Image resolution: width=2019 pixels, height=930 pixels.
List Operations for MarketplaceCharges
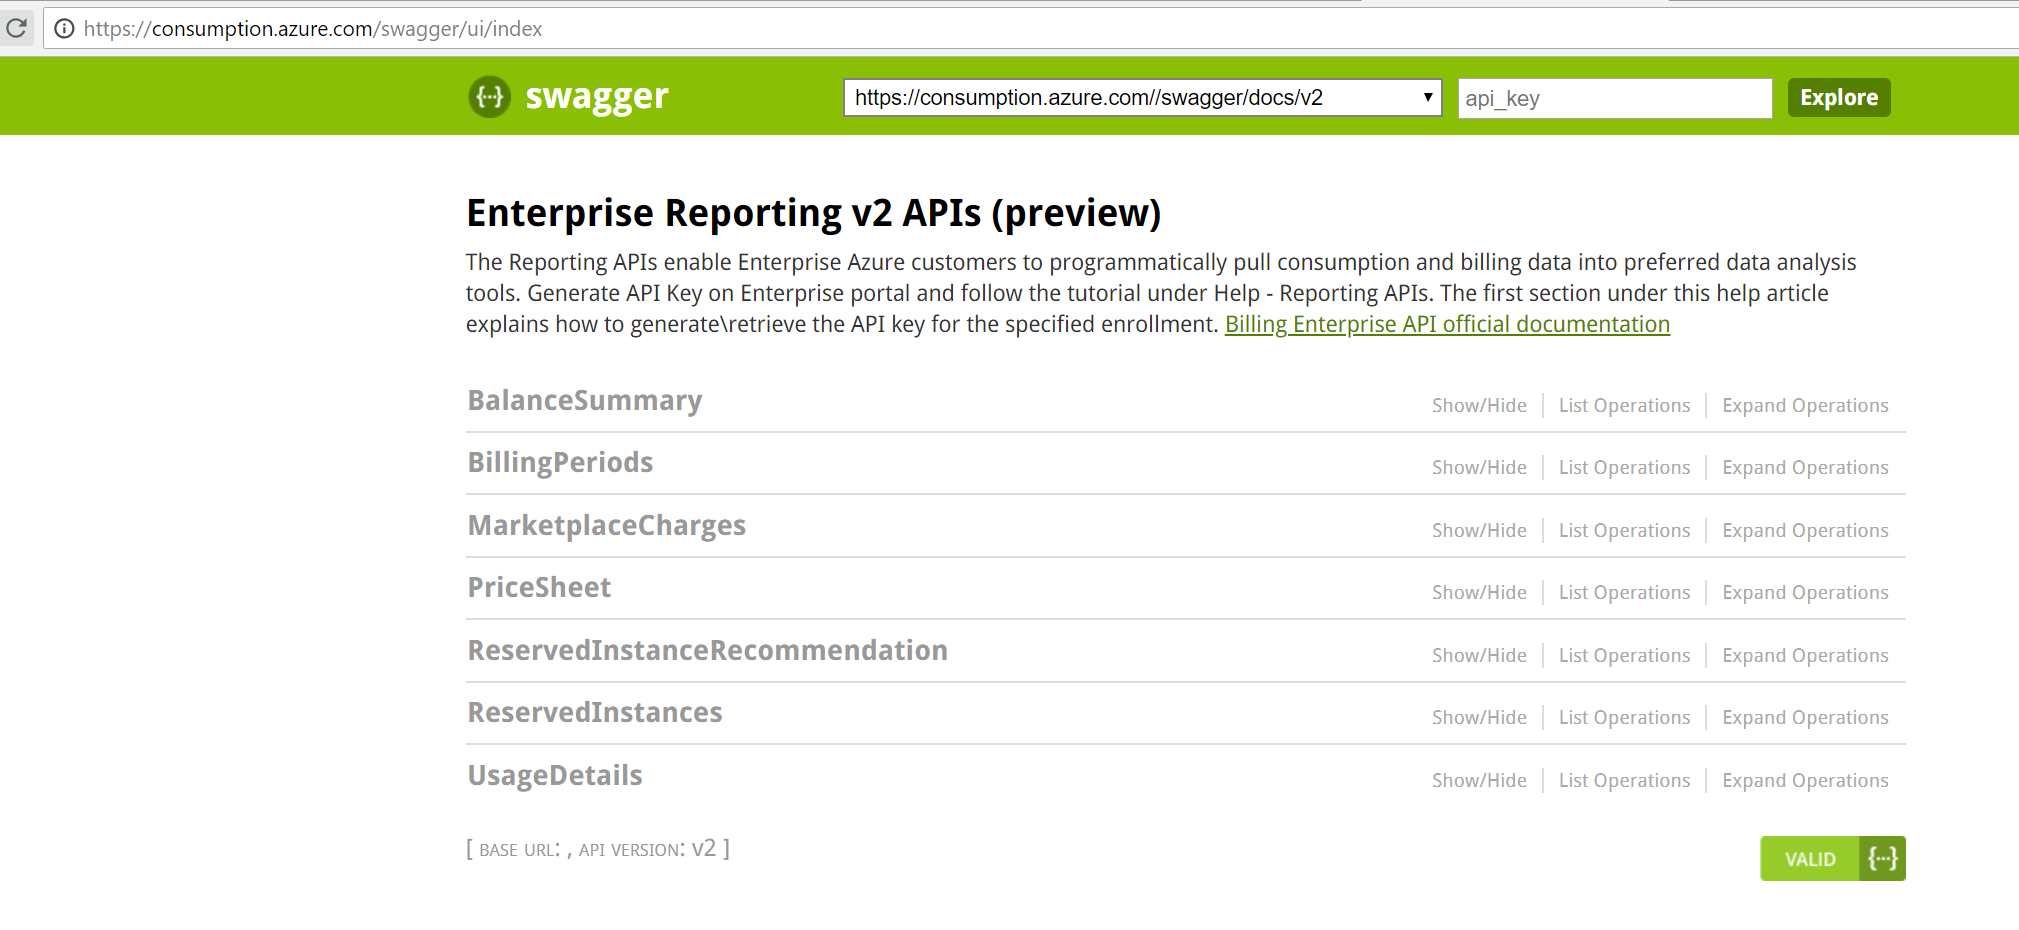[x=1624, y=530]
